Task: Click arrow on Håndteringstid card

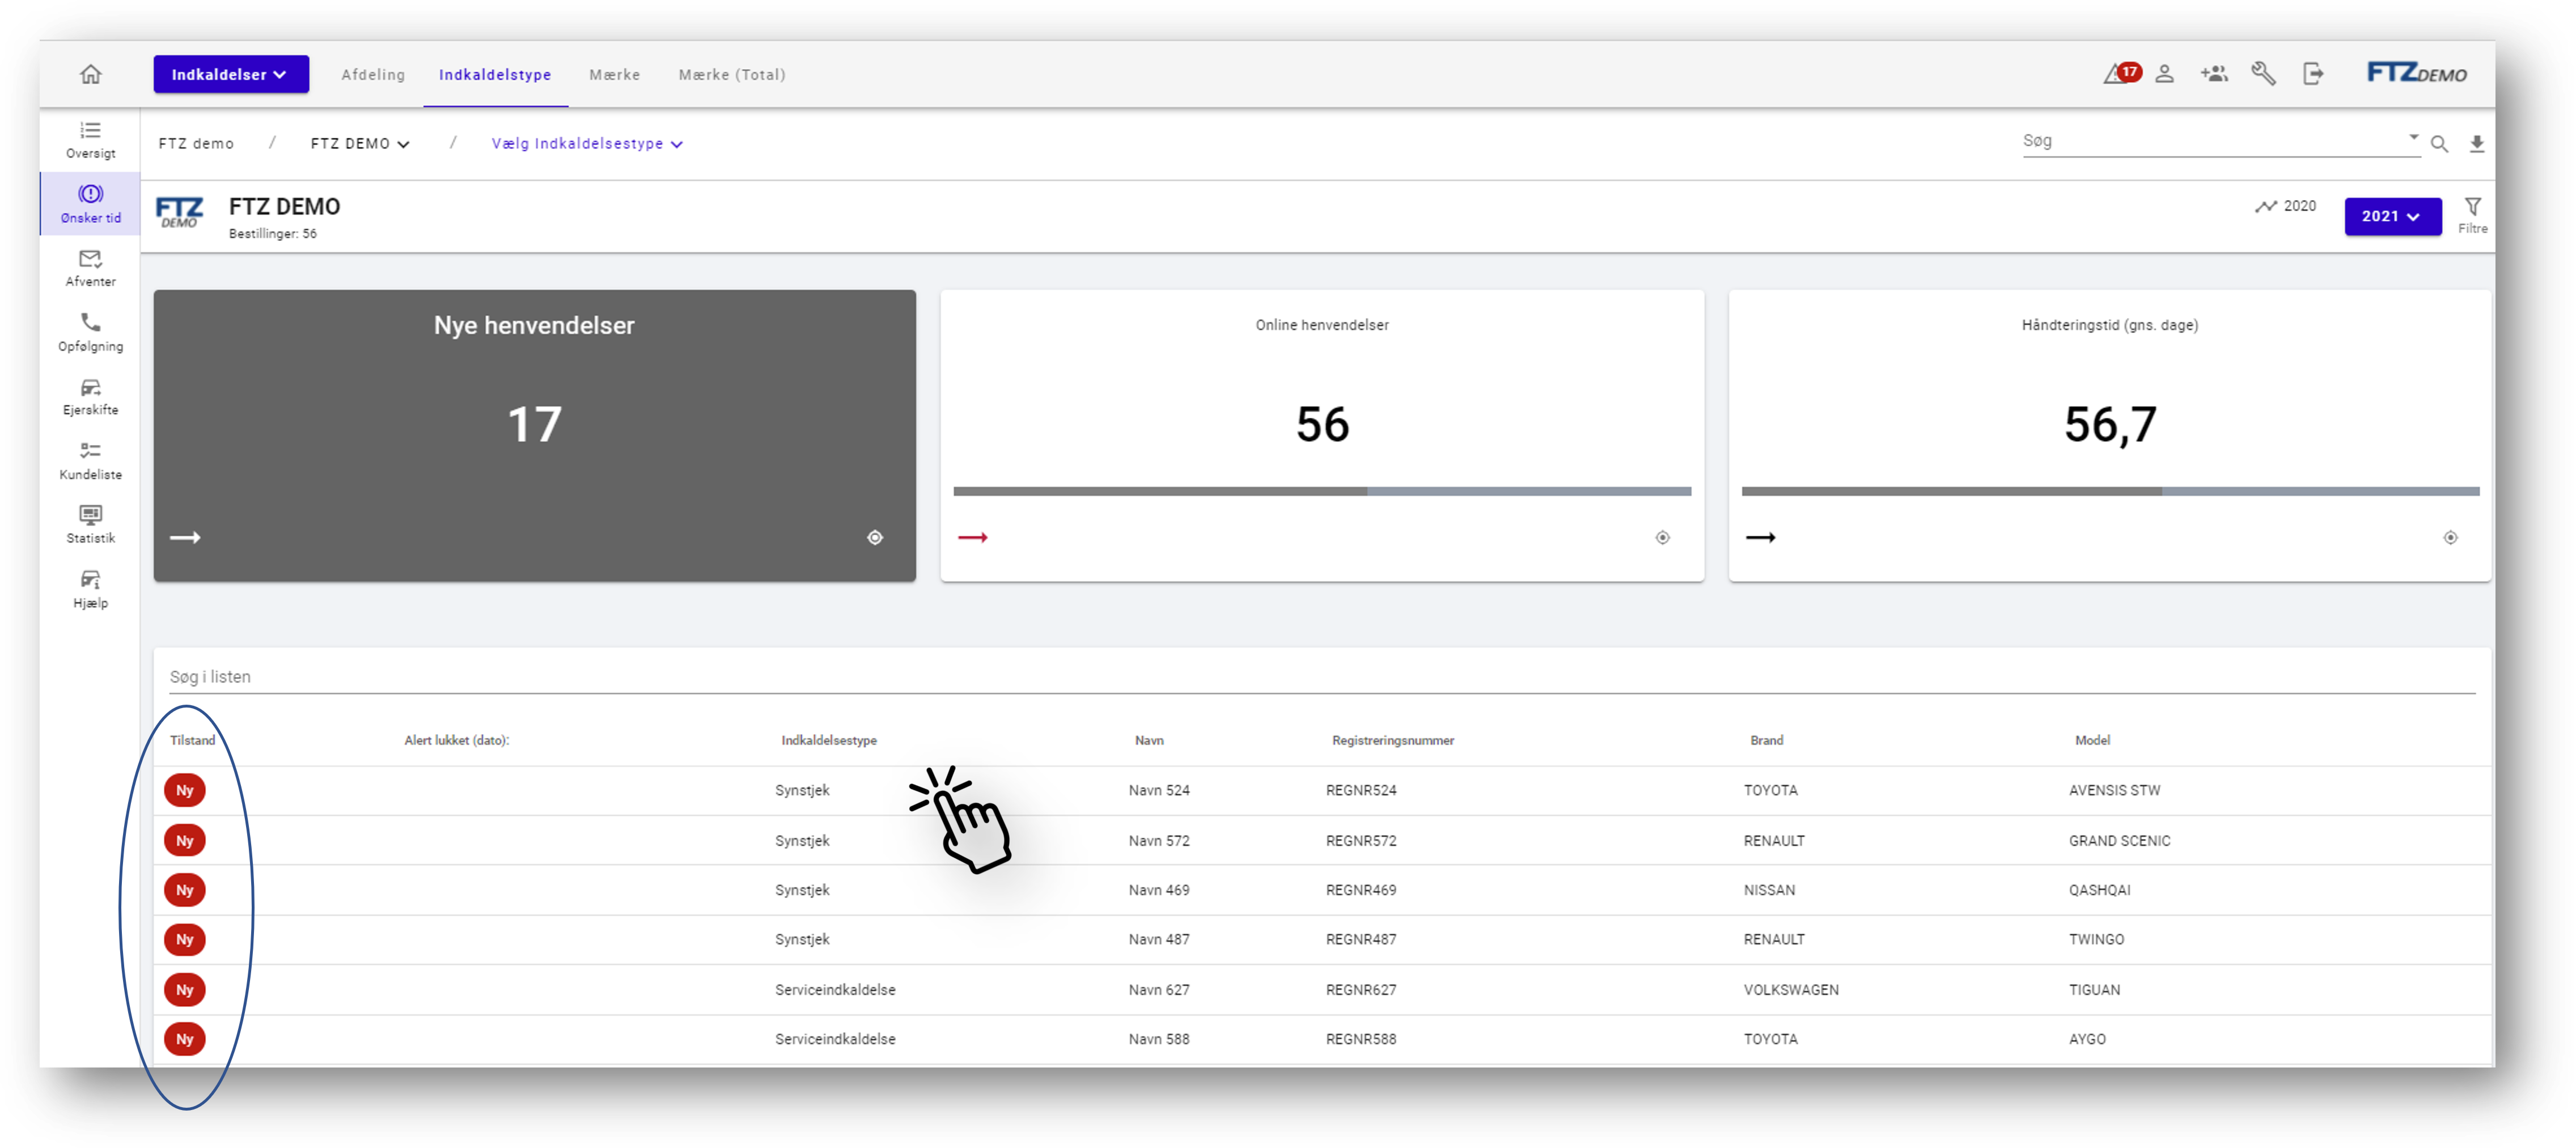Action: tap(1761, 538)
